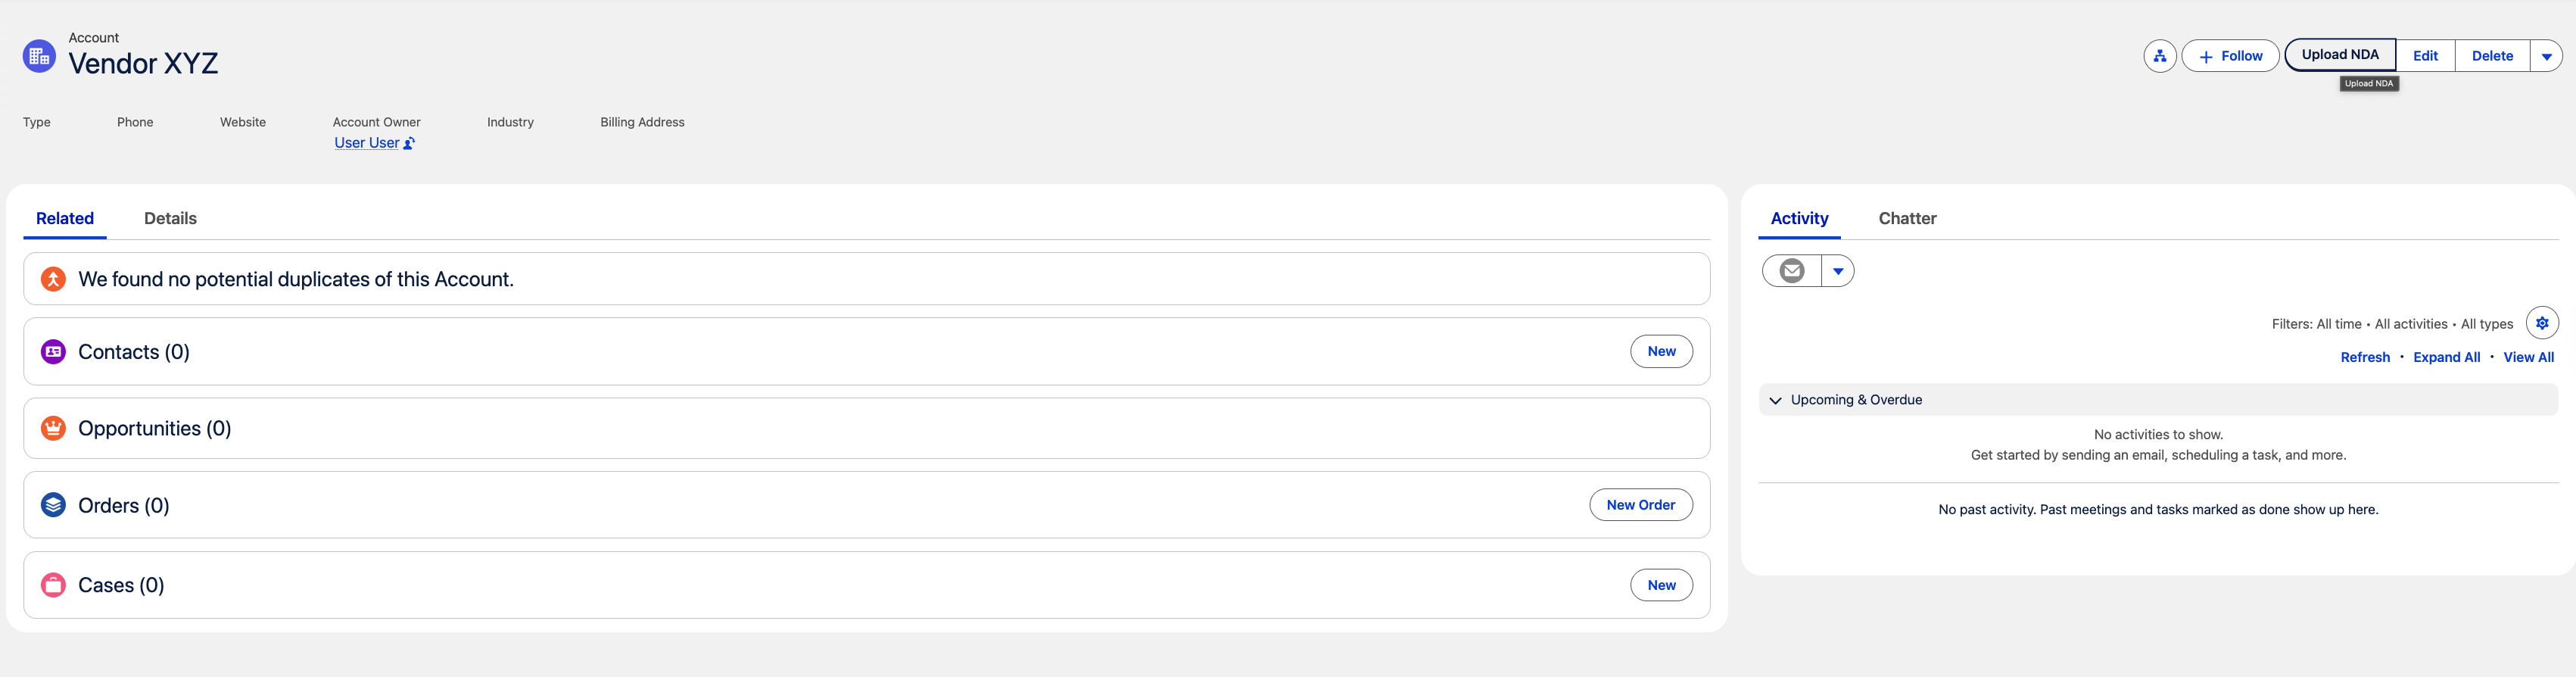Viewport: 2576px width, 677px height.
Task: Collapse the Upcoming & Overdue section
Action: point(1775,400)
